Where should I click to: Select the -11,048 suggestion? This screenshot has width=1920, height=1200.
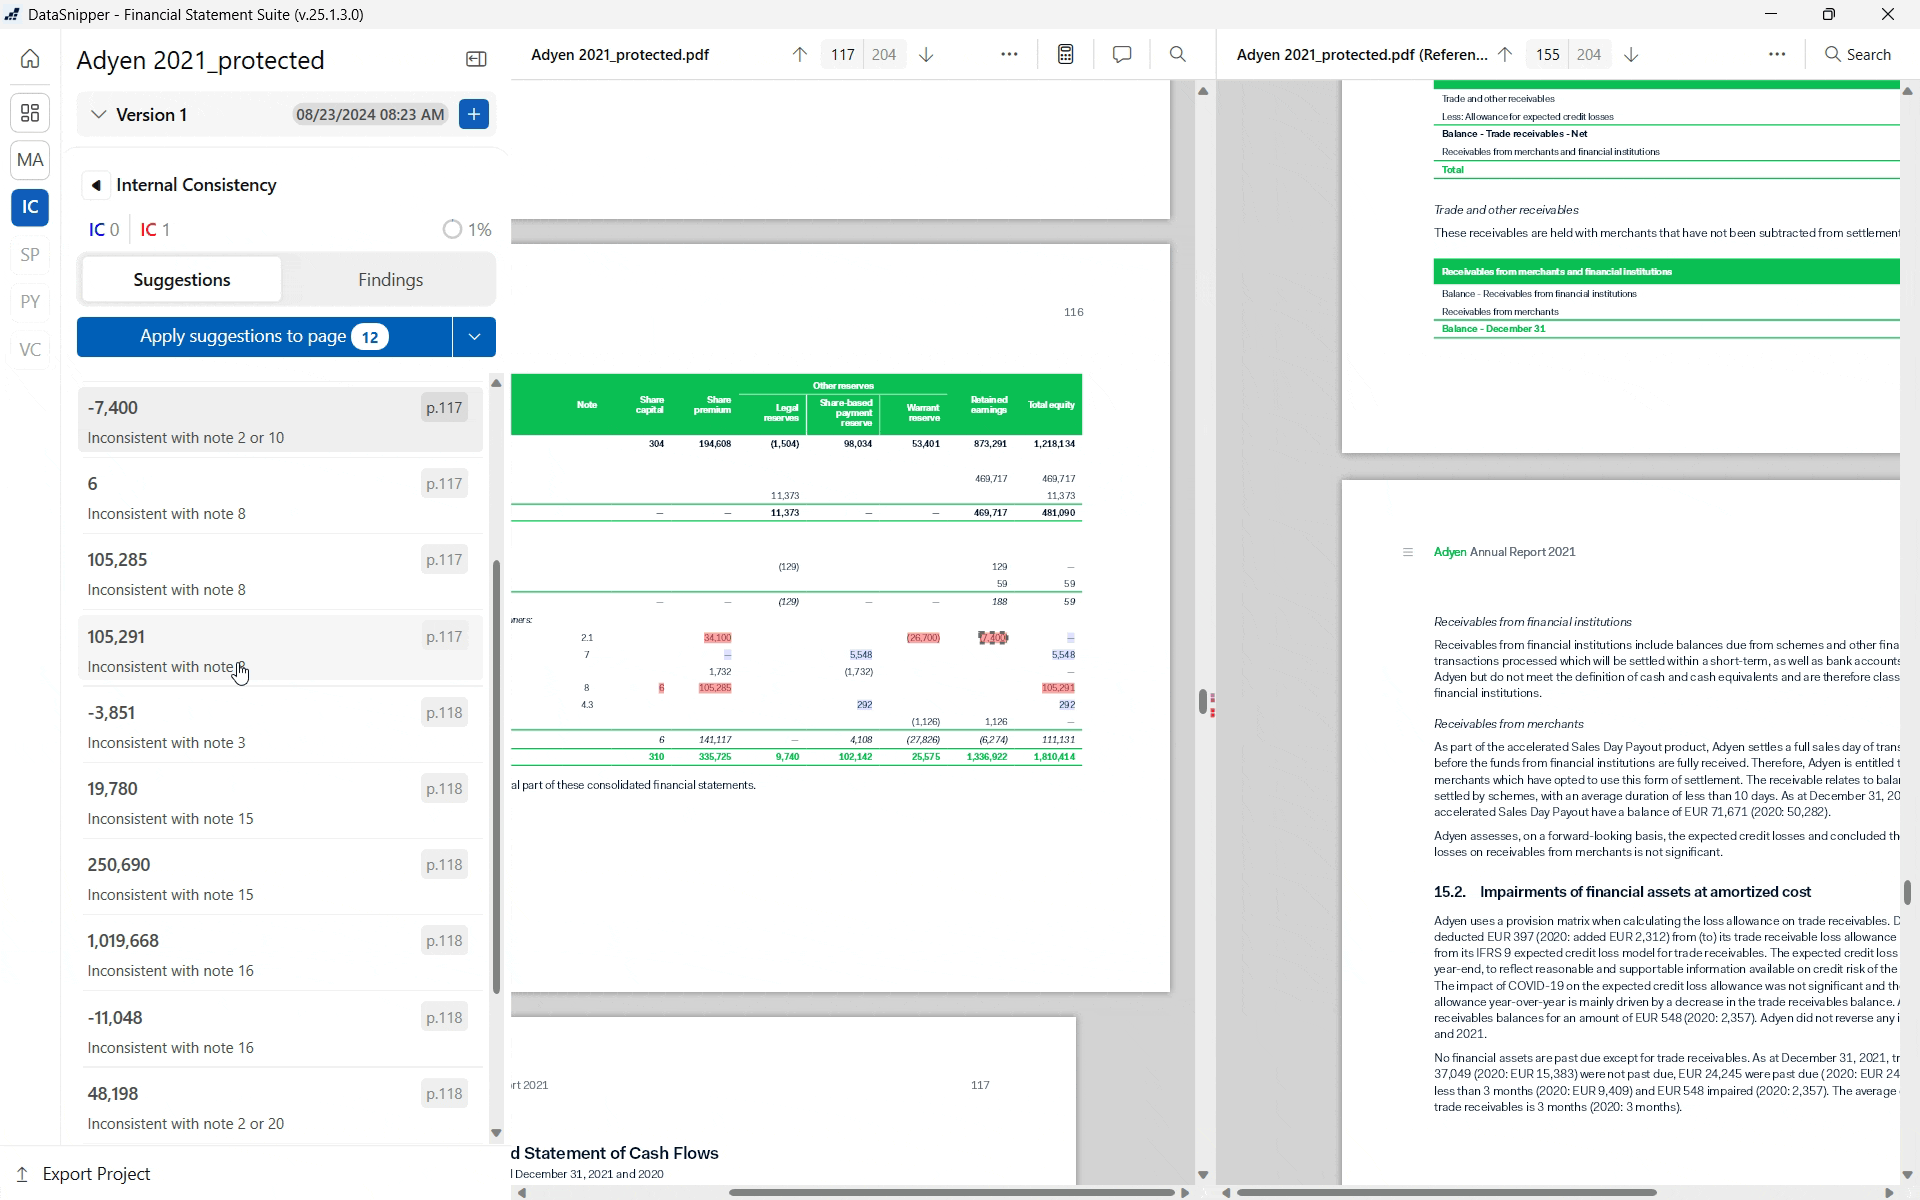(280, 1031)
